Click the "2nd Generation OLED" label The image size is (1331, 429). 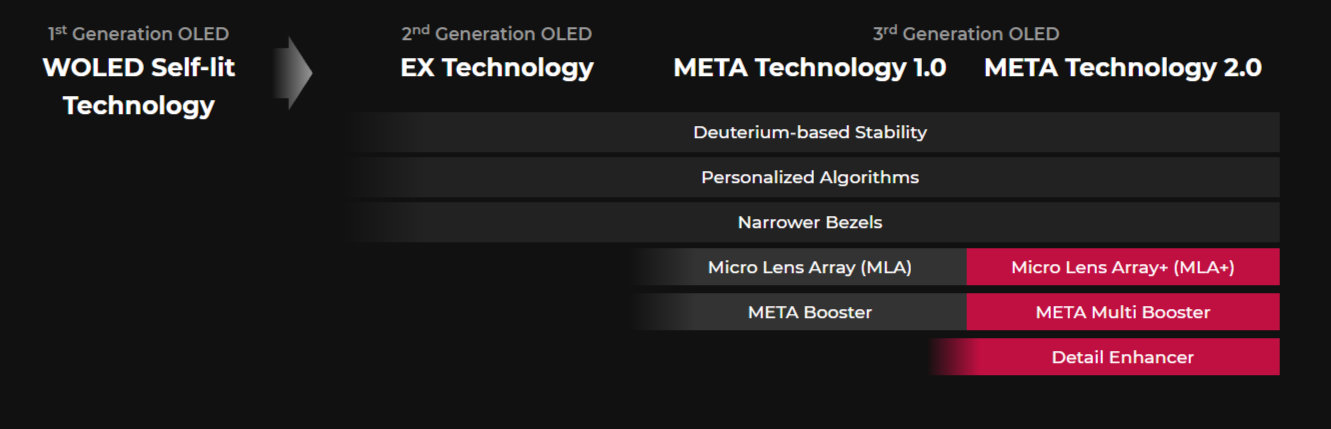(496, 34)
